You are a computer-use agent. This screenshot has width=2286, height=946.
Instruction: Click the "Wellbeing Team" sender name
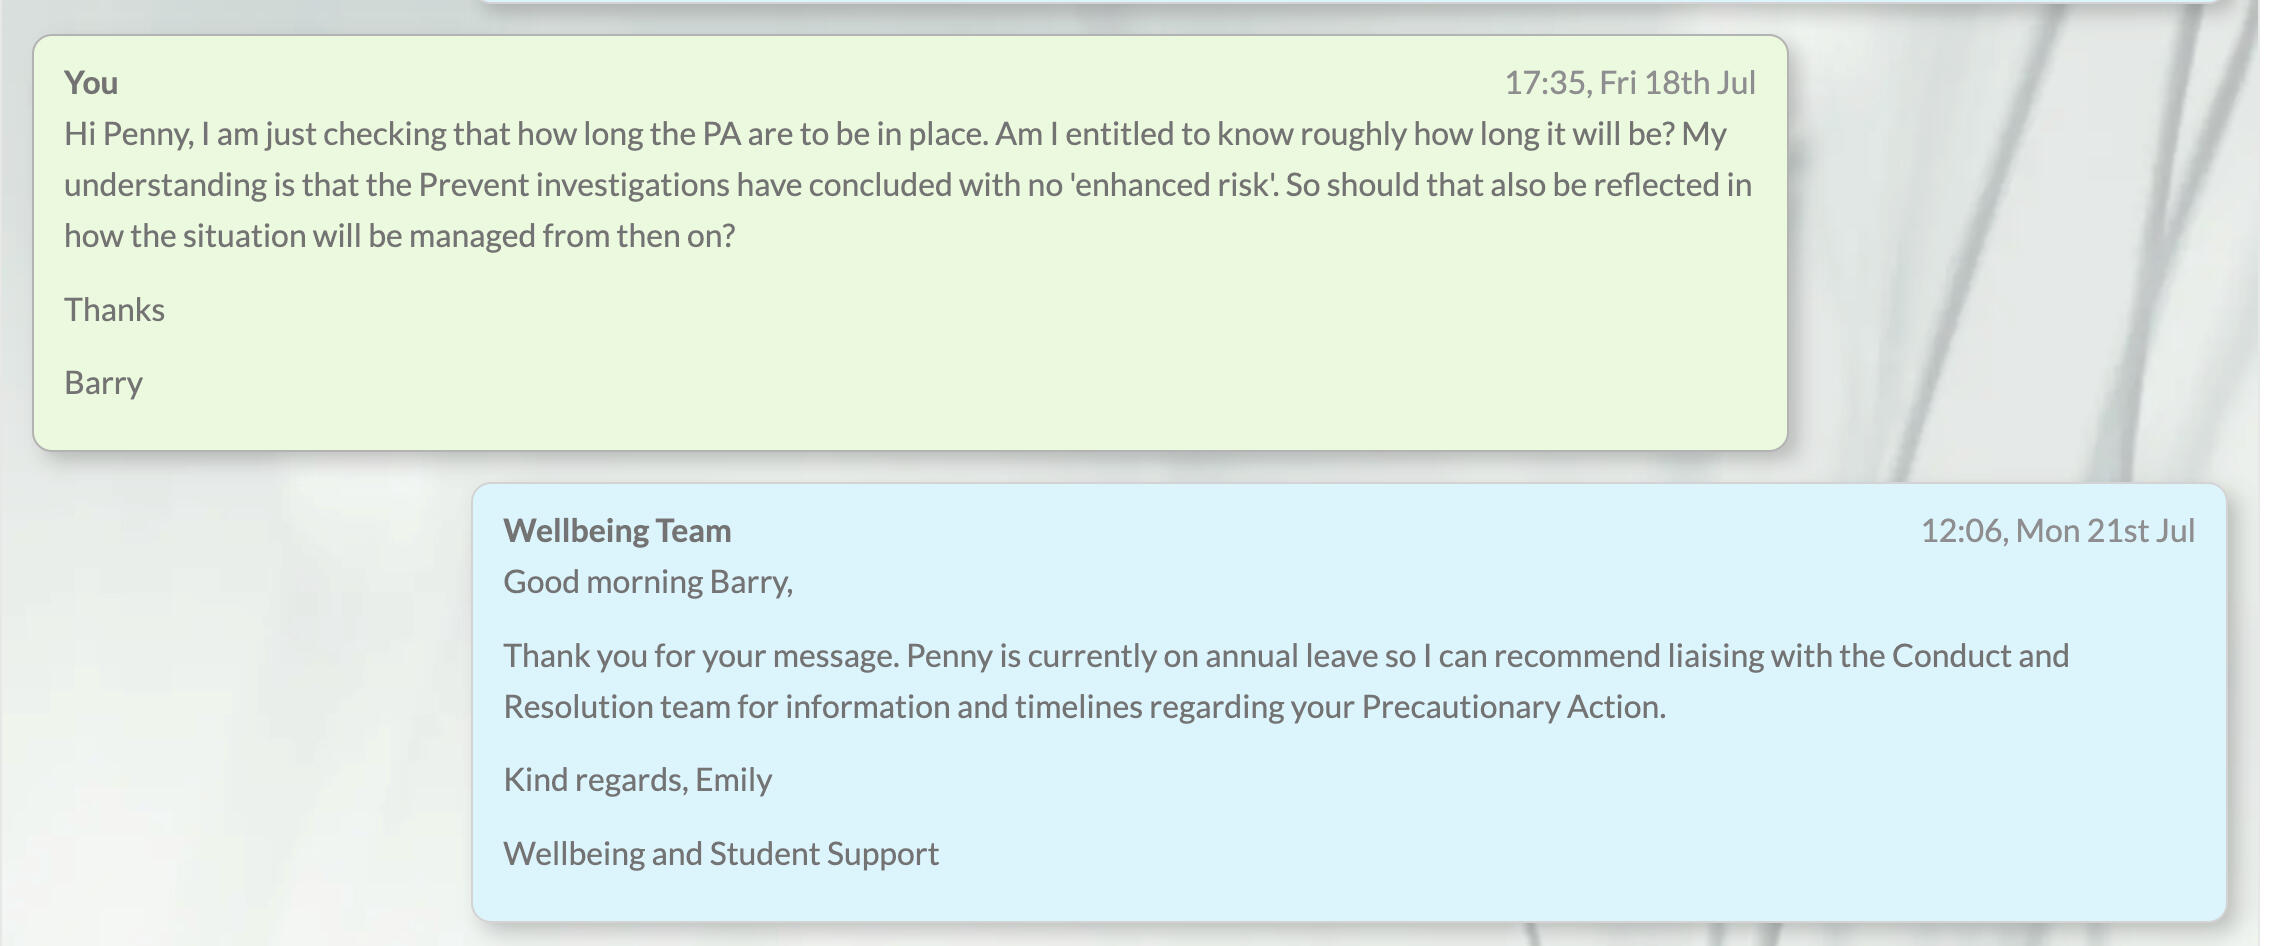[617, 531]
